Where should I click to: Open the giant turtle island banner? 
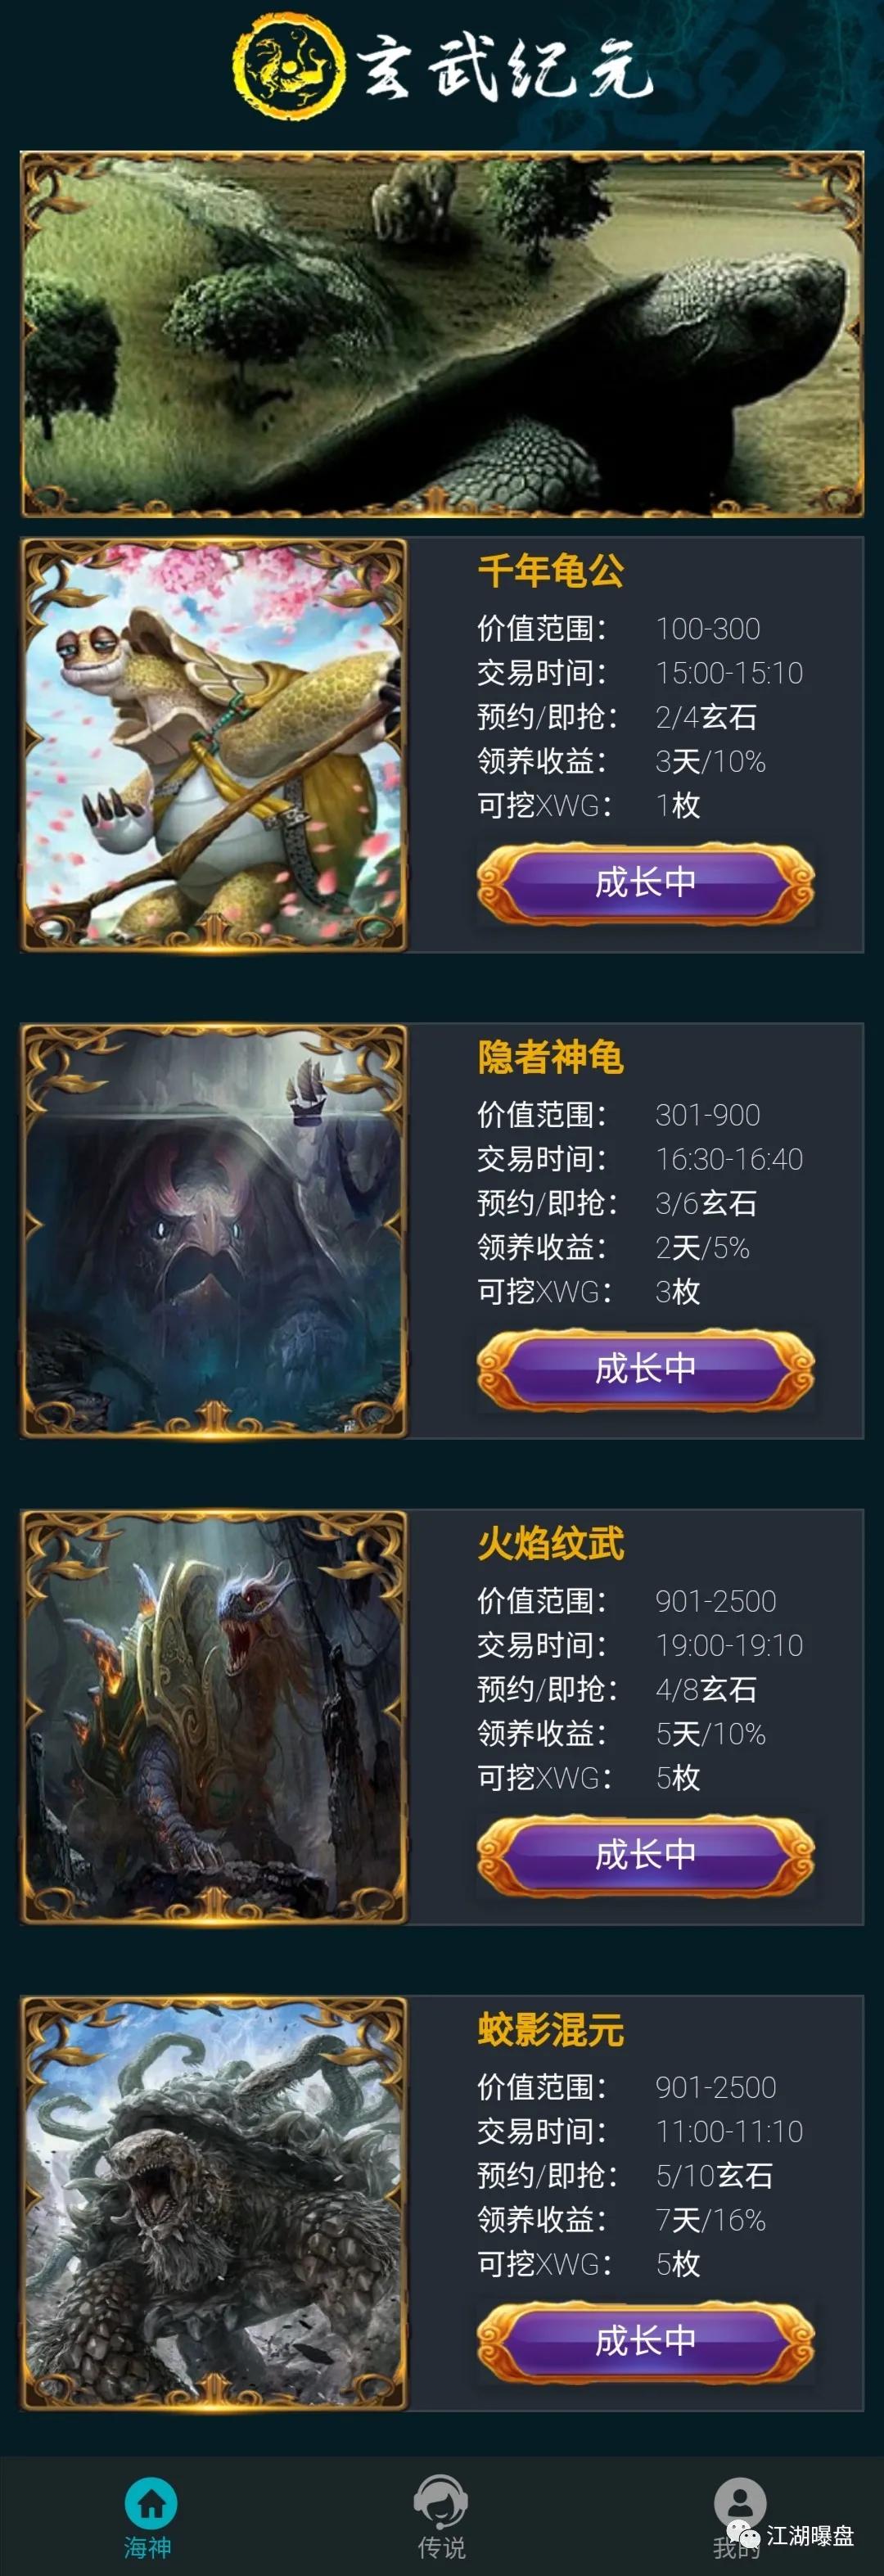click(442, 334)
